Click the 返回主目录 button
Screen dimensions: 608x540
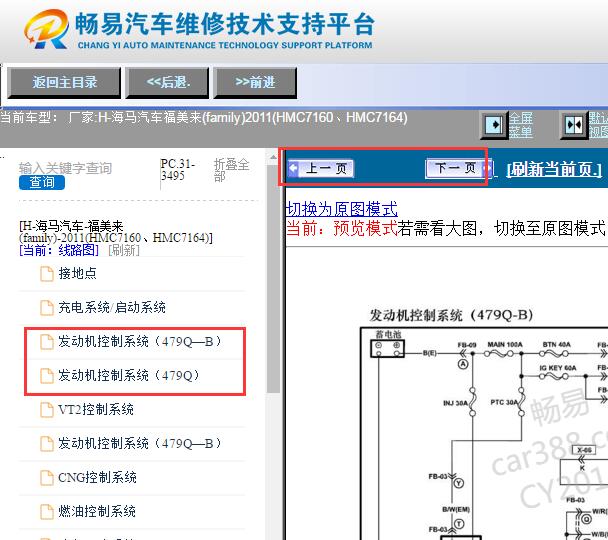pos(64,83)
